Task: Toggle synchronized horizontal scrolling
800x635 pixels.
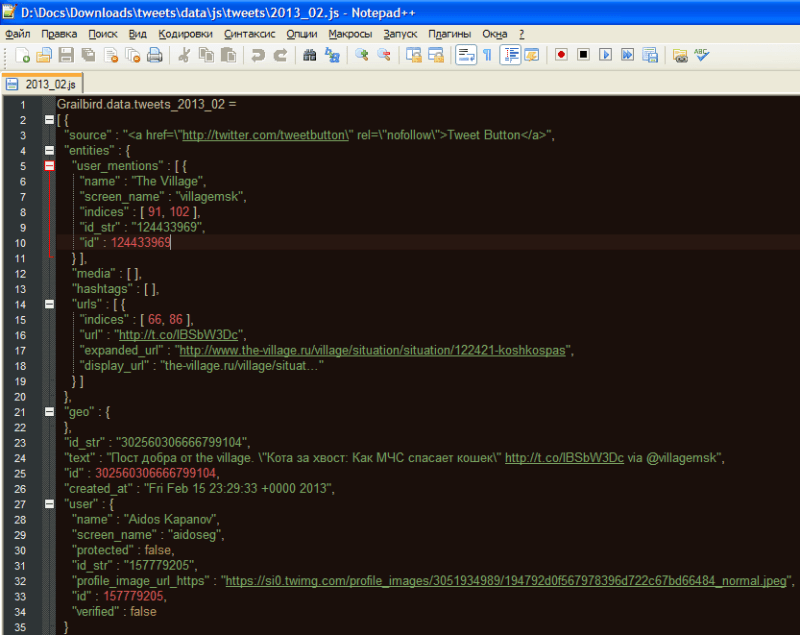Action: 436,55
